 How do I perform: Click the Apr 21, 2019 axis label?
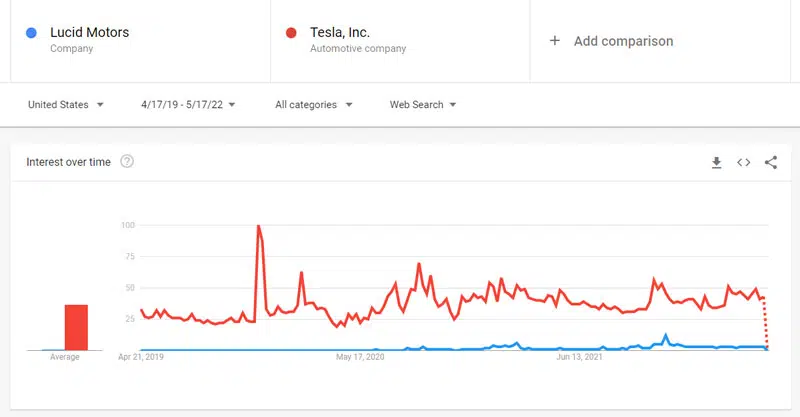tap(141, 356)
